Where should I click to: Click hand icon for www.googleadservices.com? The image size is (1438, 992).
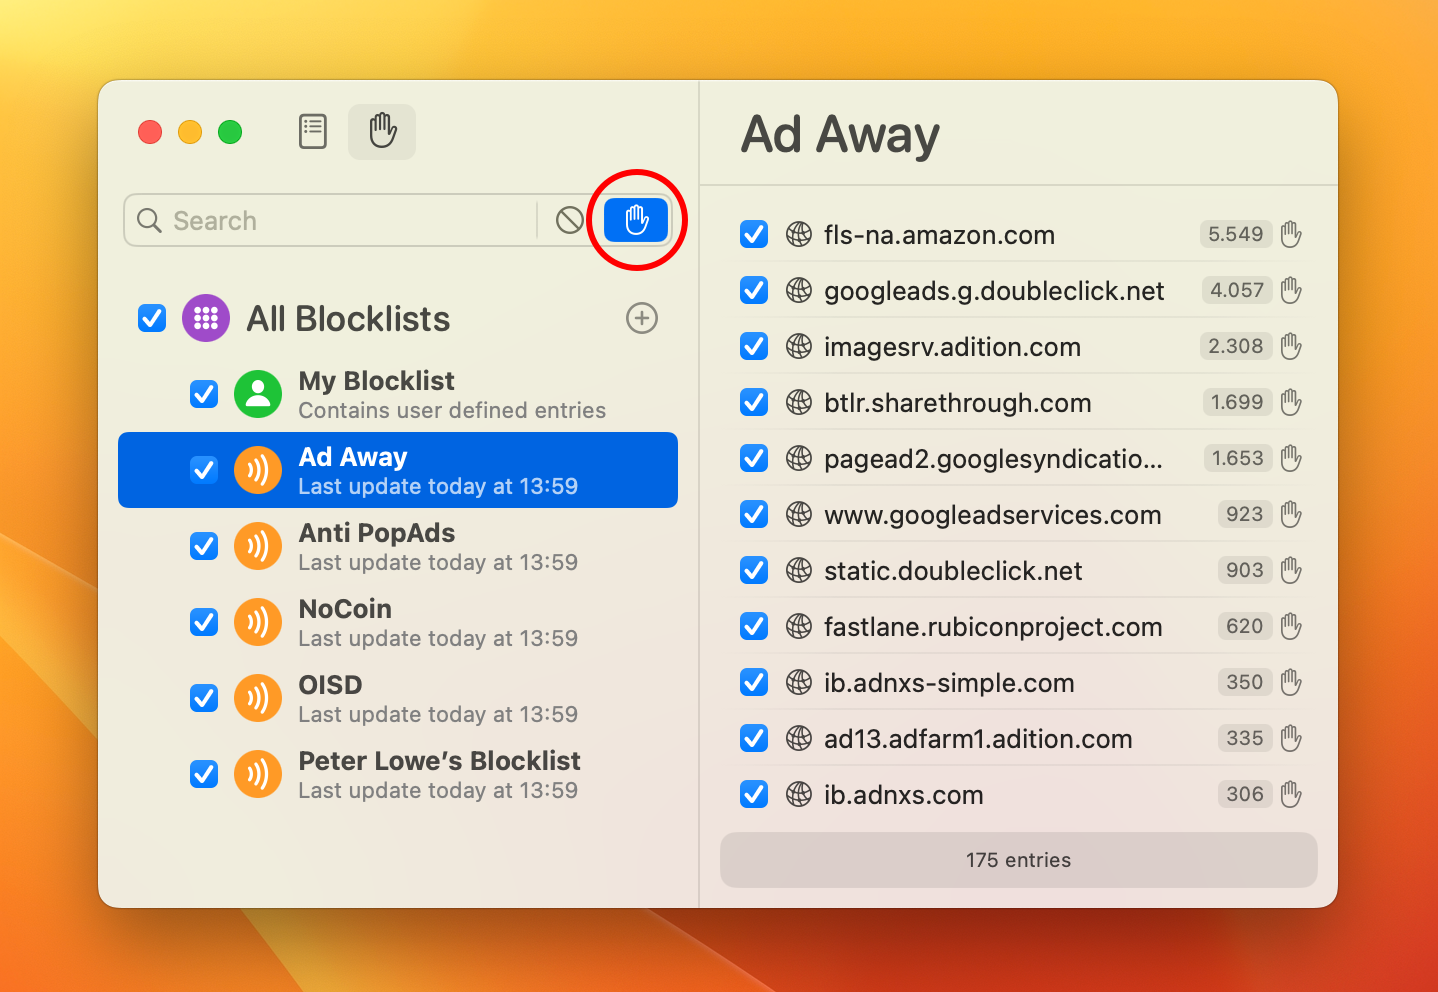(1291, 514)
